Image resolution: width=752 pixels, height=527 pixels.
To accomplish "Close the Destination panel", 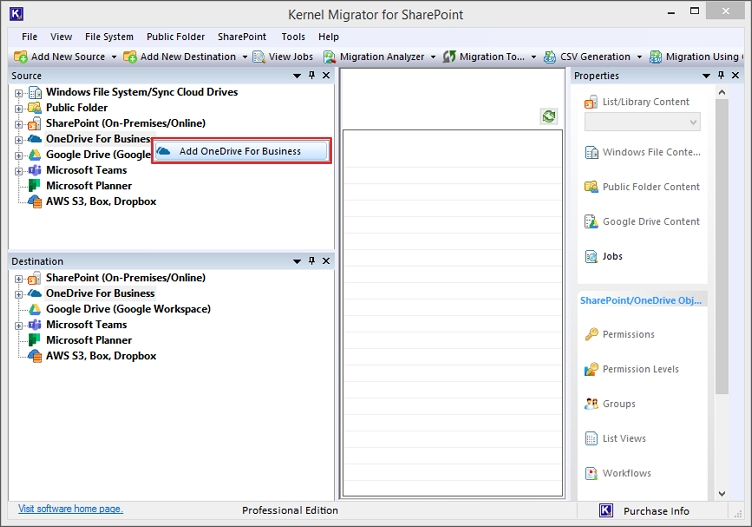I will click(x=326, y=261).
